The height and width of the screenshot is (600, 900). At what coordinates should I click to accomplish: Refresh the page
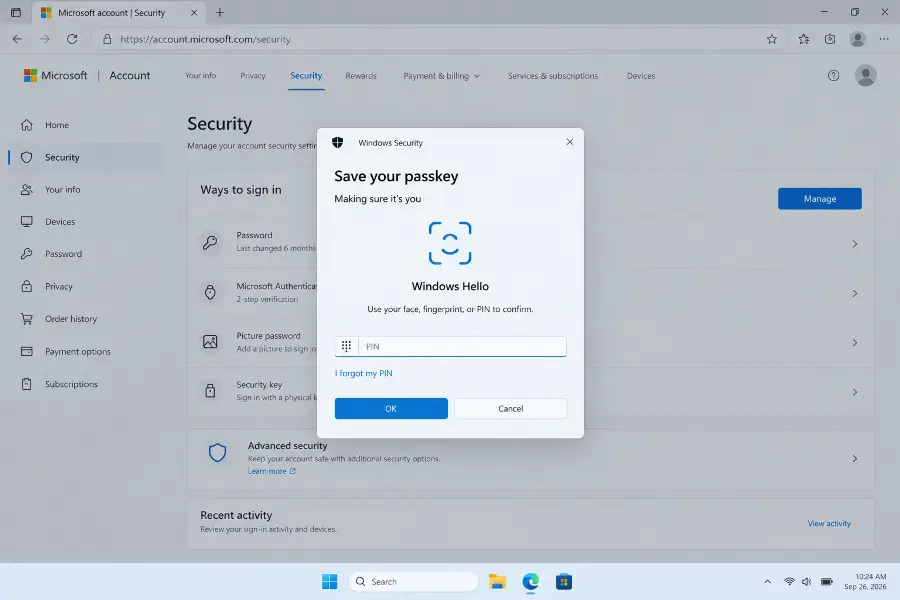pos(72,39)
